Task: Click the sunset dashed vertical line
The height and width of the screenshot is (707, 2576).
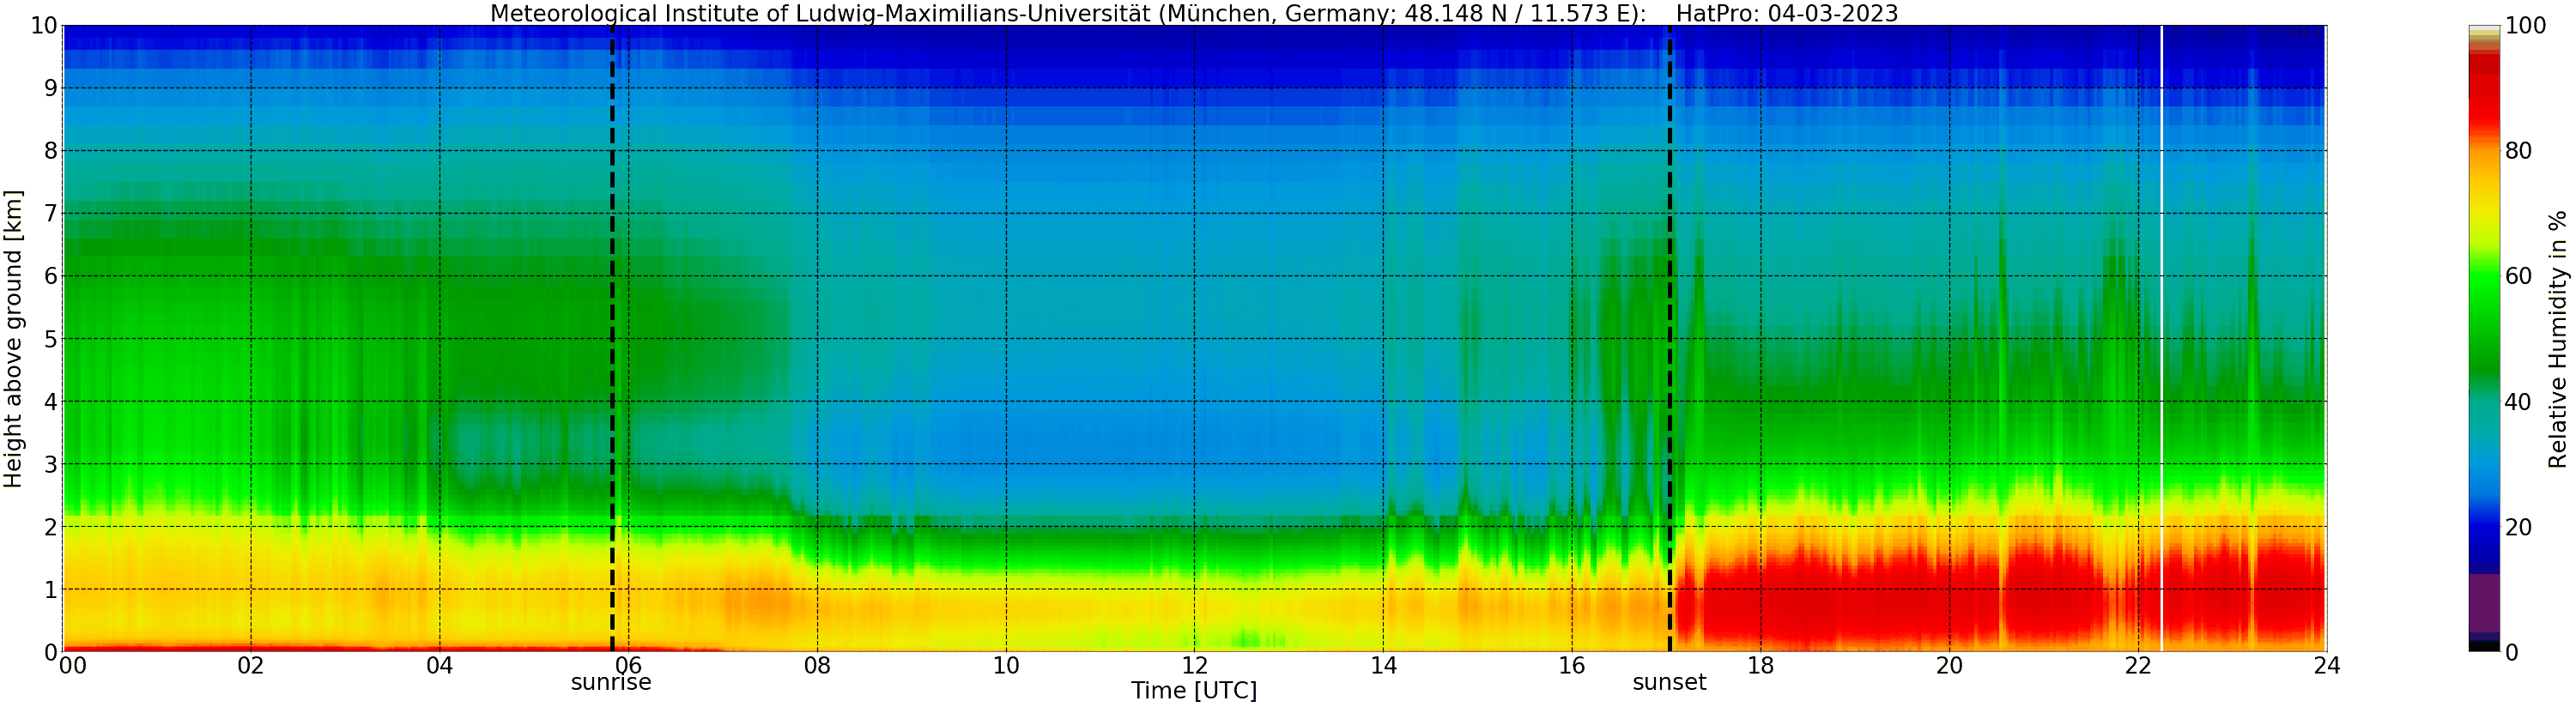Action: [x=1669, y=338]
